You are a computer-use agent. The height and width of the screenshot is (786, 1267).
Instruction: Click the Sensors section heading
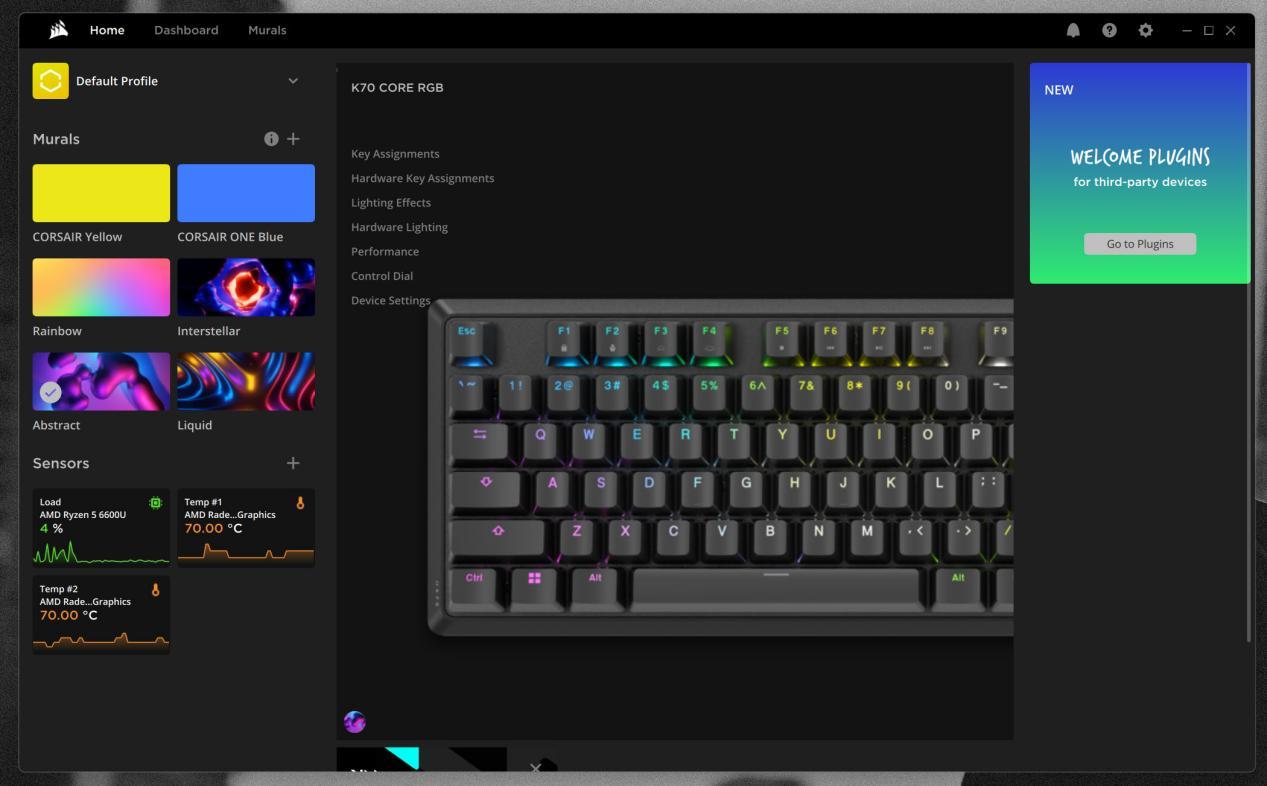pyautogui.click(x=61, y=463)
